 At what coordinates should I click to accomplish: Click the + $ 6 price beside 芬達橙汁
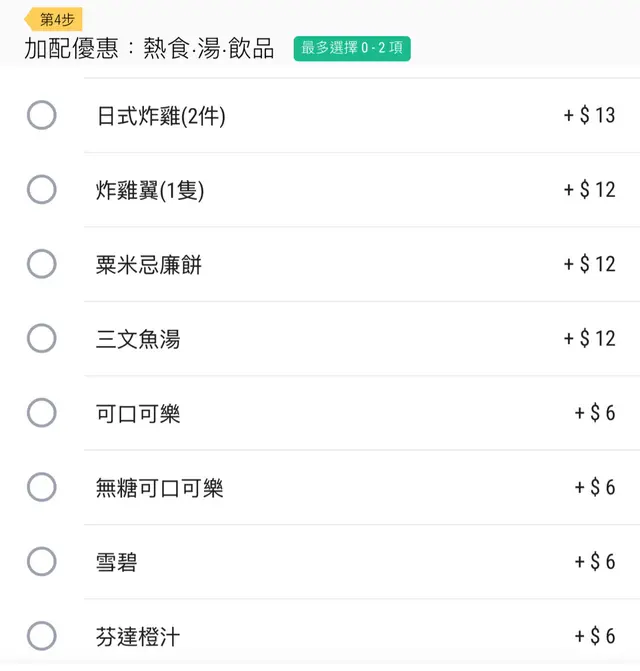[x=595, y=636]
